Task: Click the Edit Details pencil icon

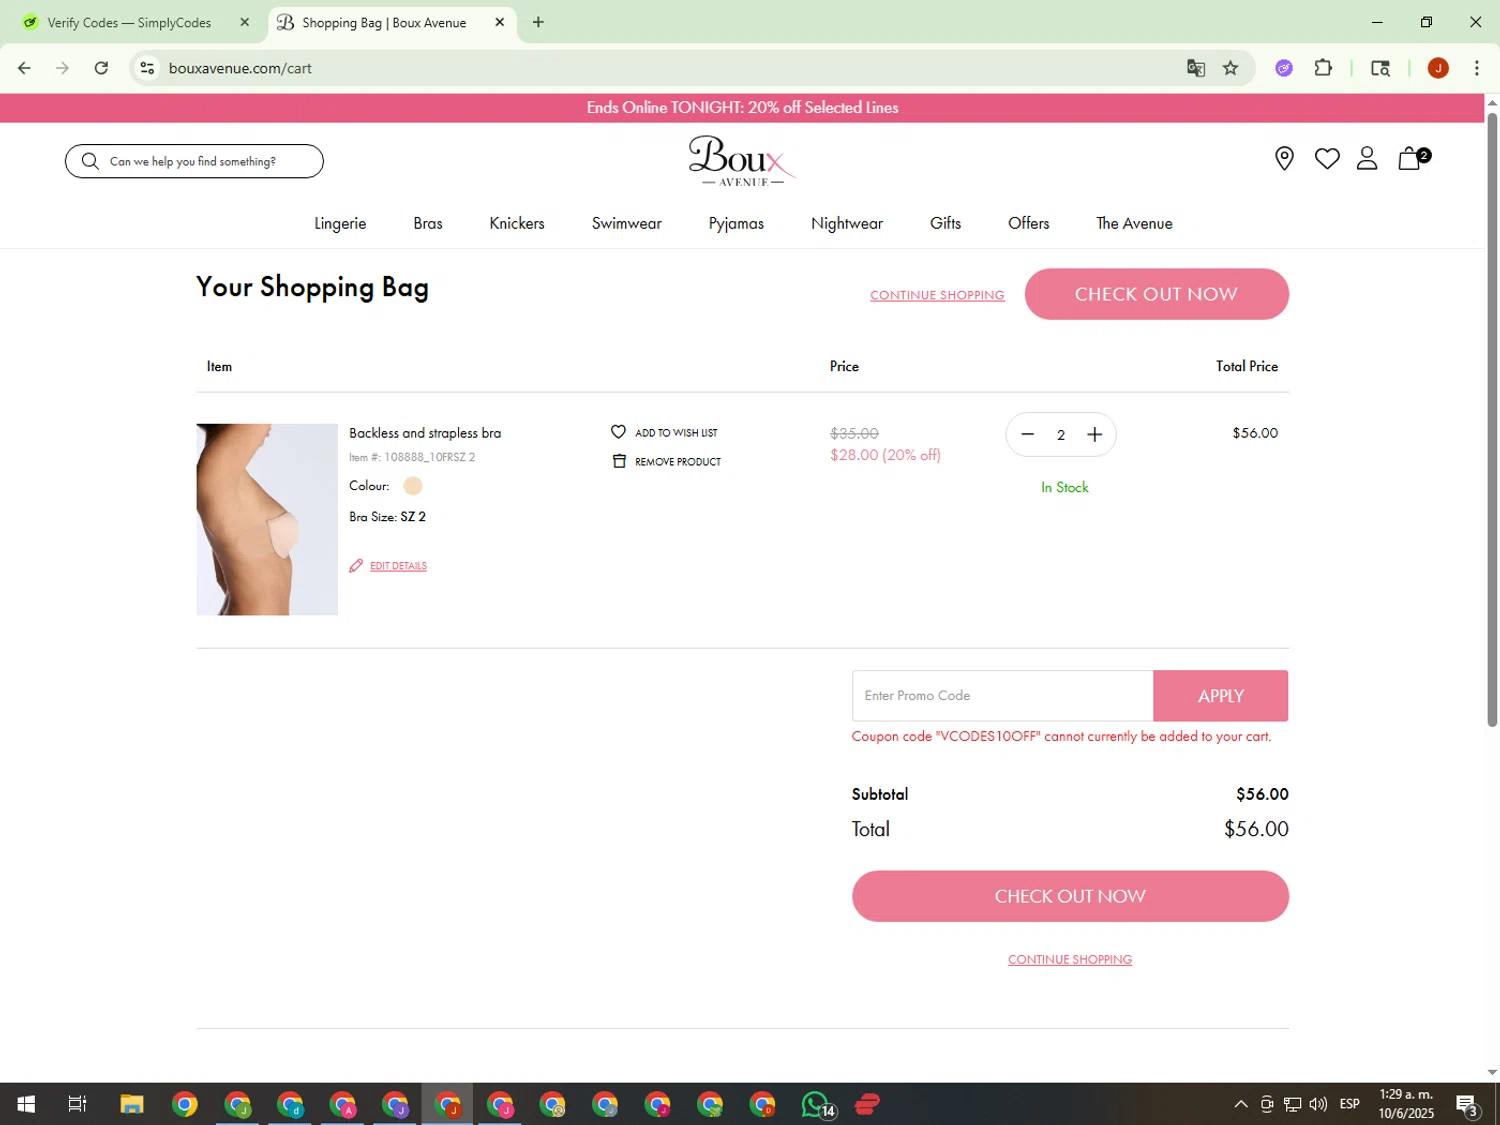Action: [x=356, y=566]
